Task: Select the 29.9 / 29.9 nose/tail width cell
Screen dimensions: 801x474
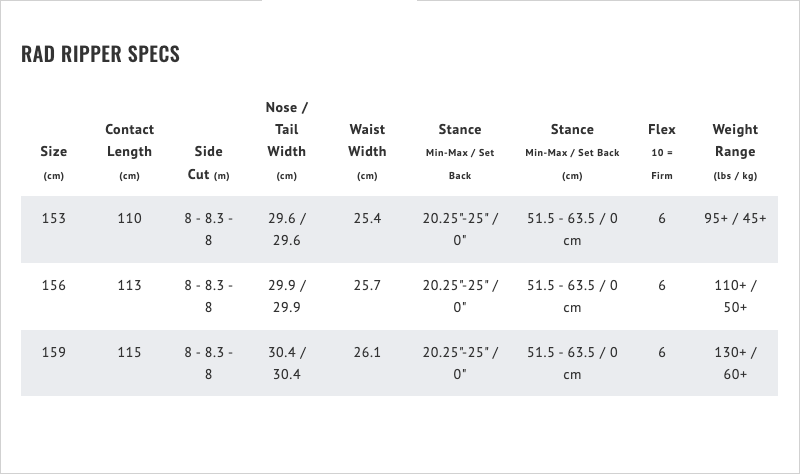Action: (x=286, y=296)
